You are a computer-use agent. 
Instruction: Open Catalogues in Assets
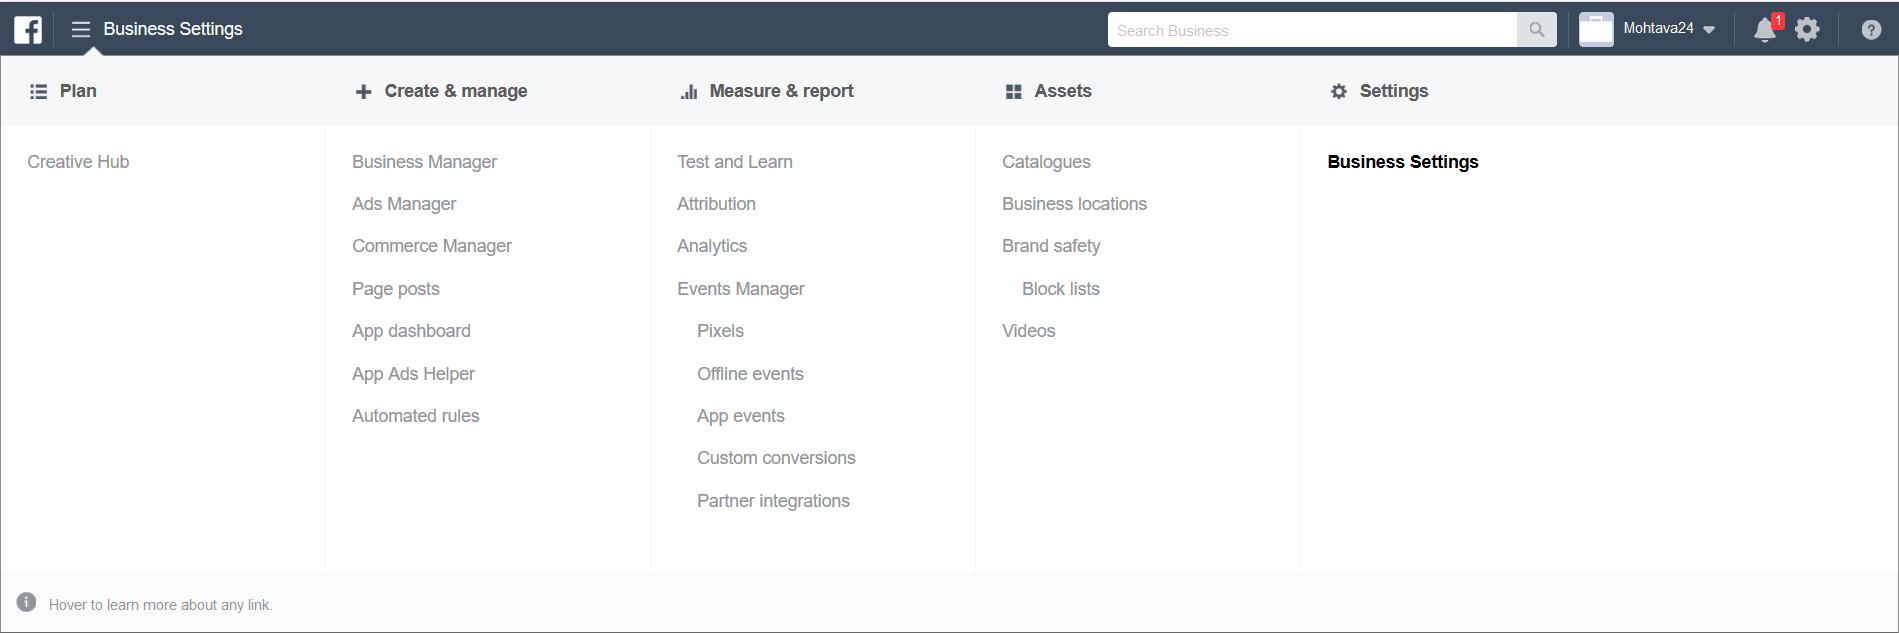pos(1046,162)
